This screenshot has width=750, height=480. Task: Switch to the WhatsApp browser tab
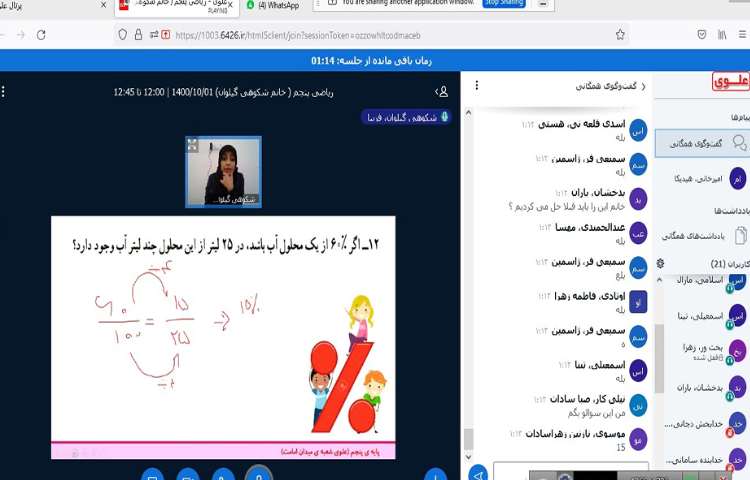(x=273, y=6)
